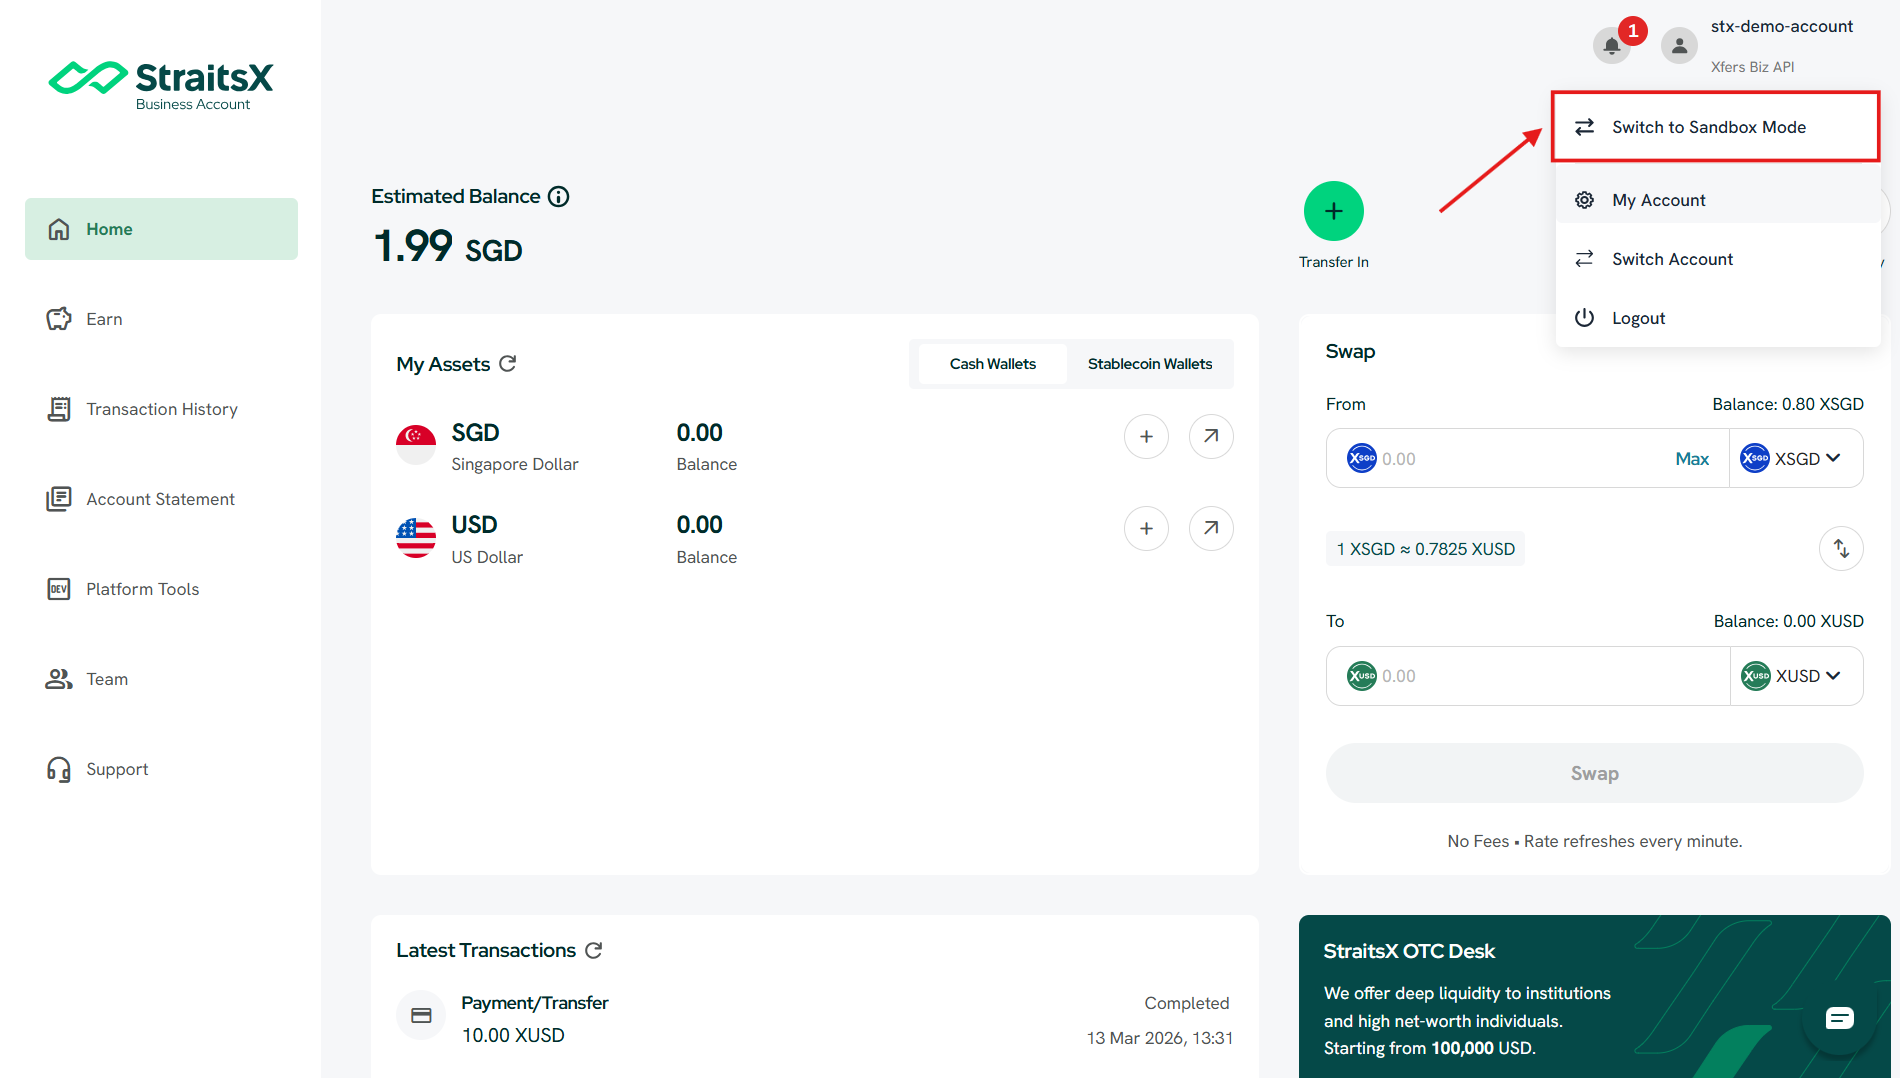Refresh My Assets with the reload icon
Viewport: 1900px width, 1078px height.
pos(508,363)
